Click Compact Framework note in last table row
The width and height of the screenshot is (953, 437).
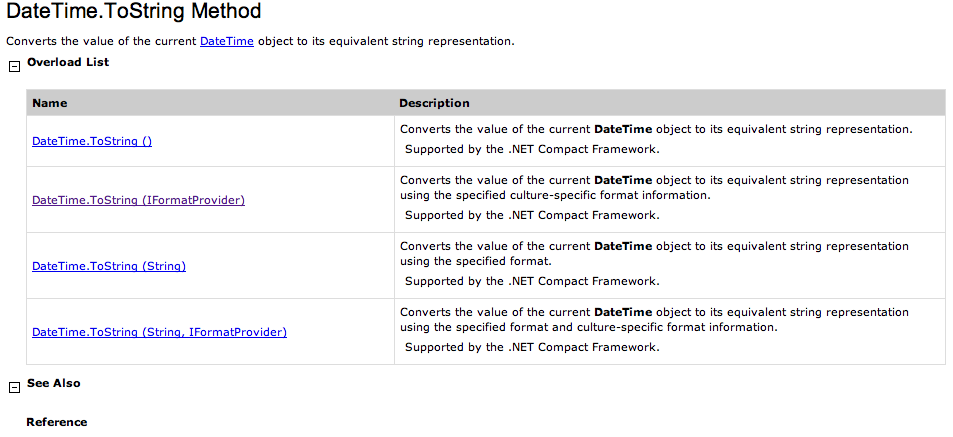coord(532,347)
